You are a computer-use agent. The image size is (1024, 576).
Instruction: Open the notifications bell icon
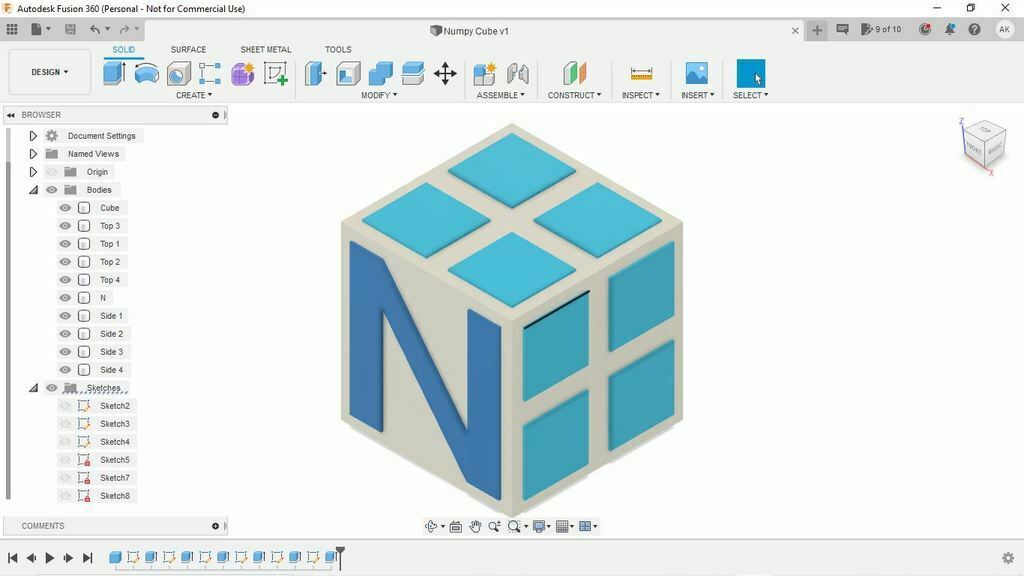(950, 29)
